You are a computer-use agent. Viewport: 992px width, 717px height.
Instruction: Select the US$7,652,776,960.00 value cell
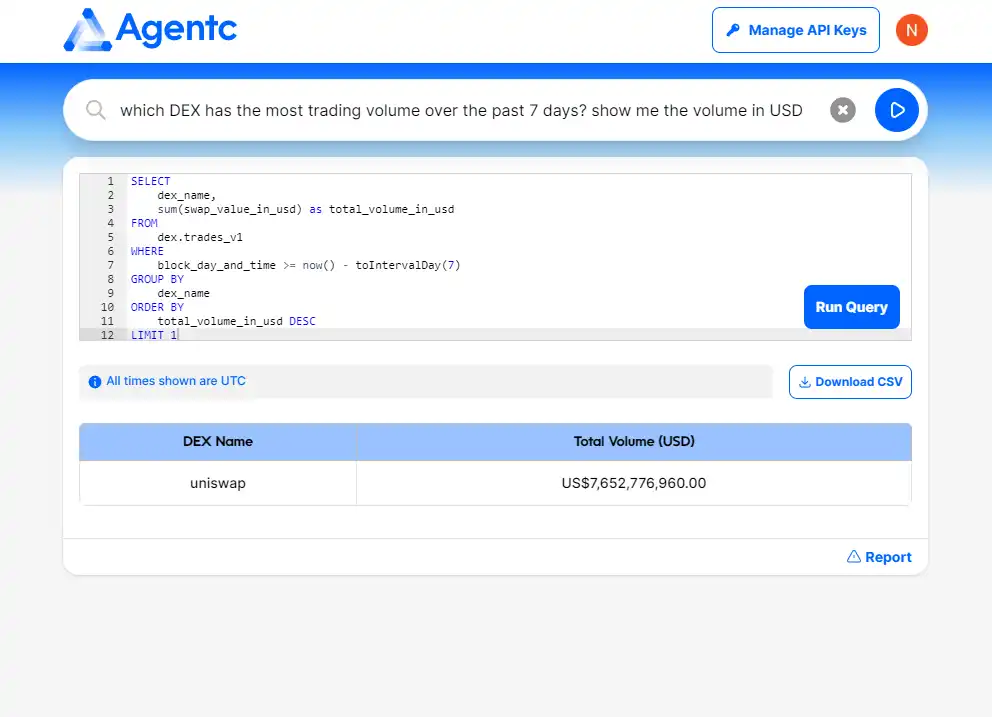[634, 483]
